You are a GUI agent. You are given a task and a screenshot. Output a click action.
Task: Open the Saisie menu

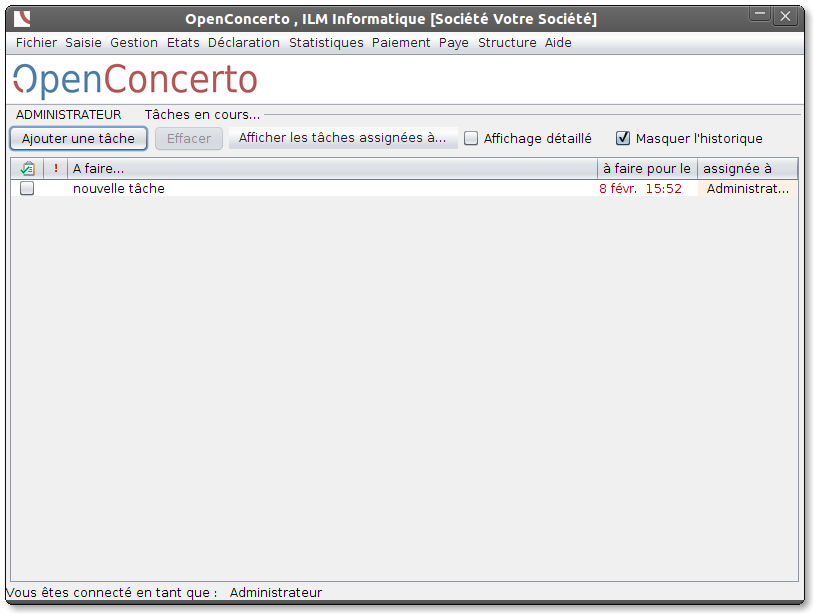click(83, 43)
